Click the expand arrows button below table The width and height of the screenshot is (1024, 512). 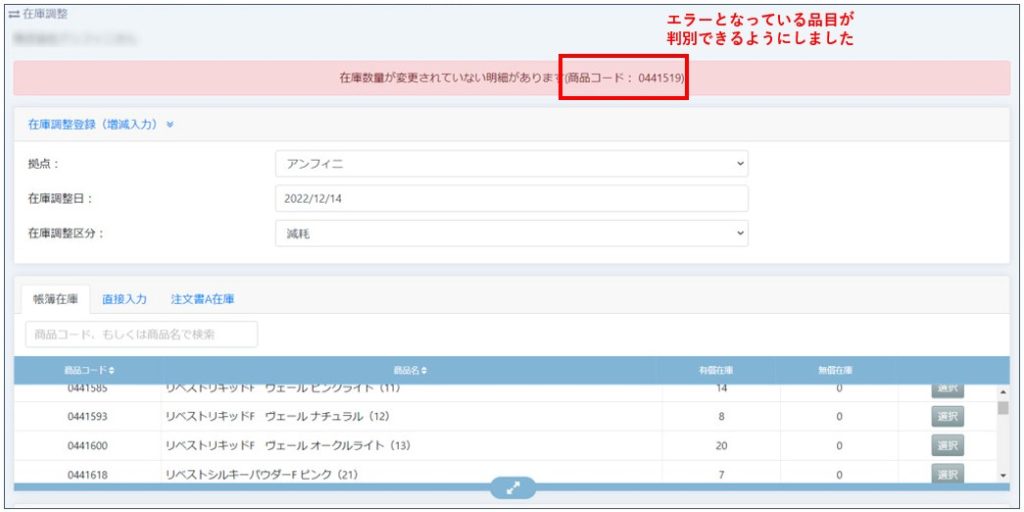512,488
